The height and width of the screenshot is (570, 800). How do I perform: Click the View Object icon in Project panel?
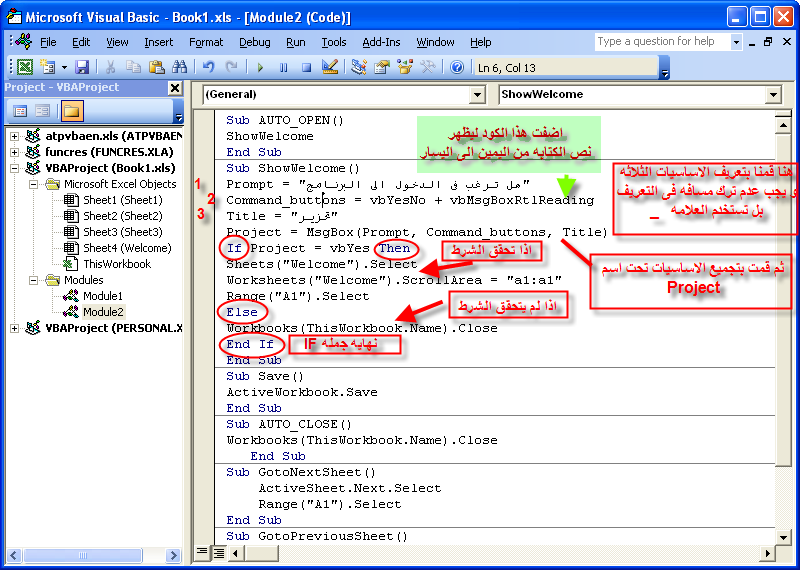click(x=42, y=111)
